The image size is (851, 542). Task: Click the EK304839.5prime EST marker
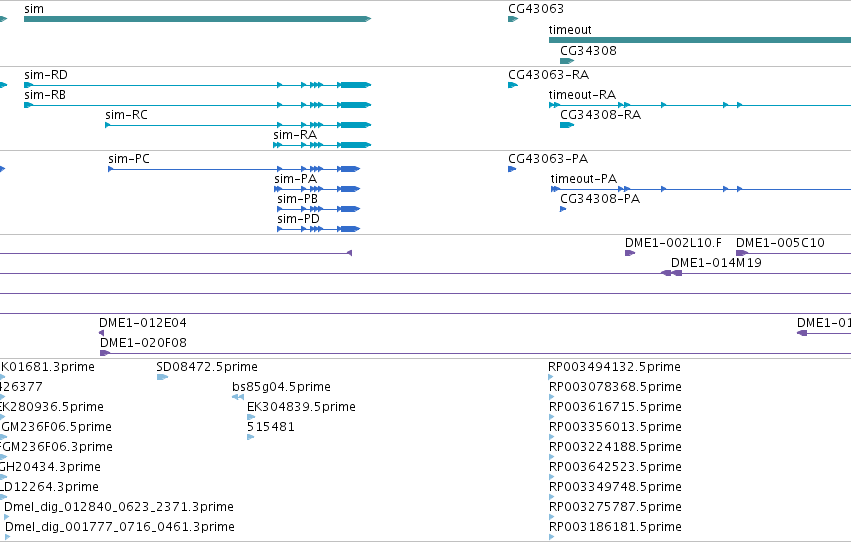[x=251, y=417]
